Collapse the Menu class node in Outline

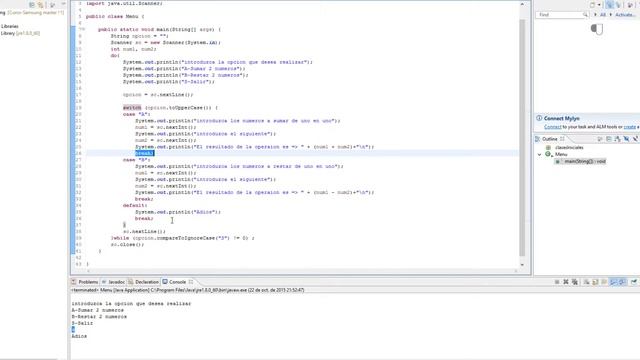point(539,155)
